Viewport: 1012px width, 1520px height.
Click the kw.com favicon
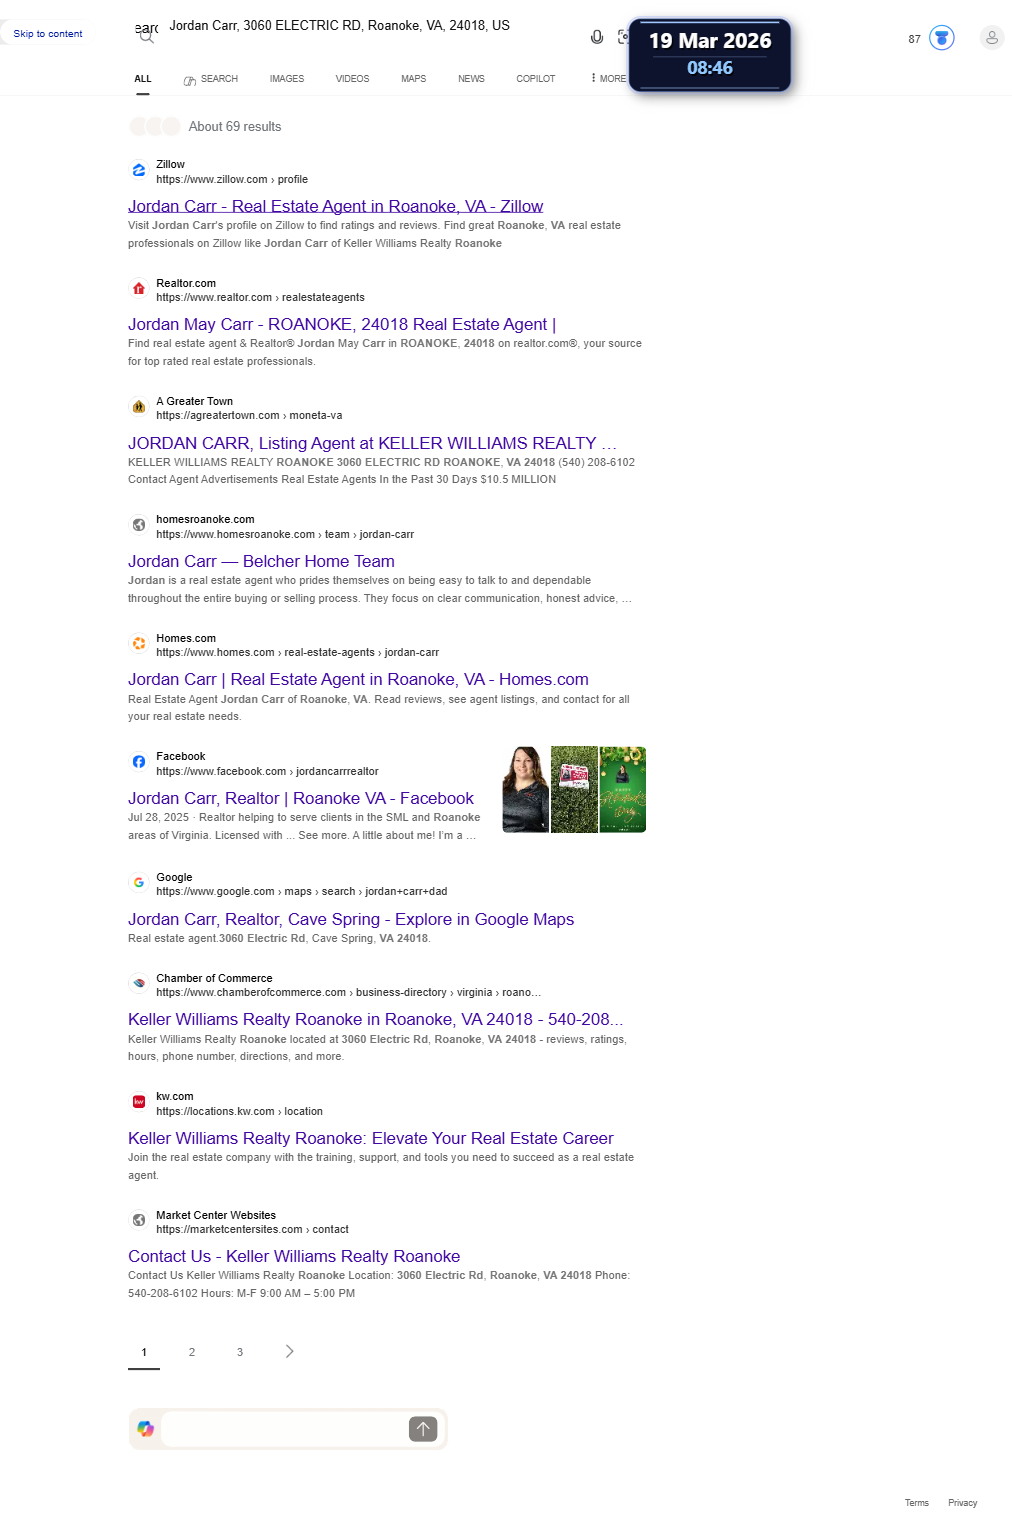pyautogui.click(x=139, y=1102)
